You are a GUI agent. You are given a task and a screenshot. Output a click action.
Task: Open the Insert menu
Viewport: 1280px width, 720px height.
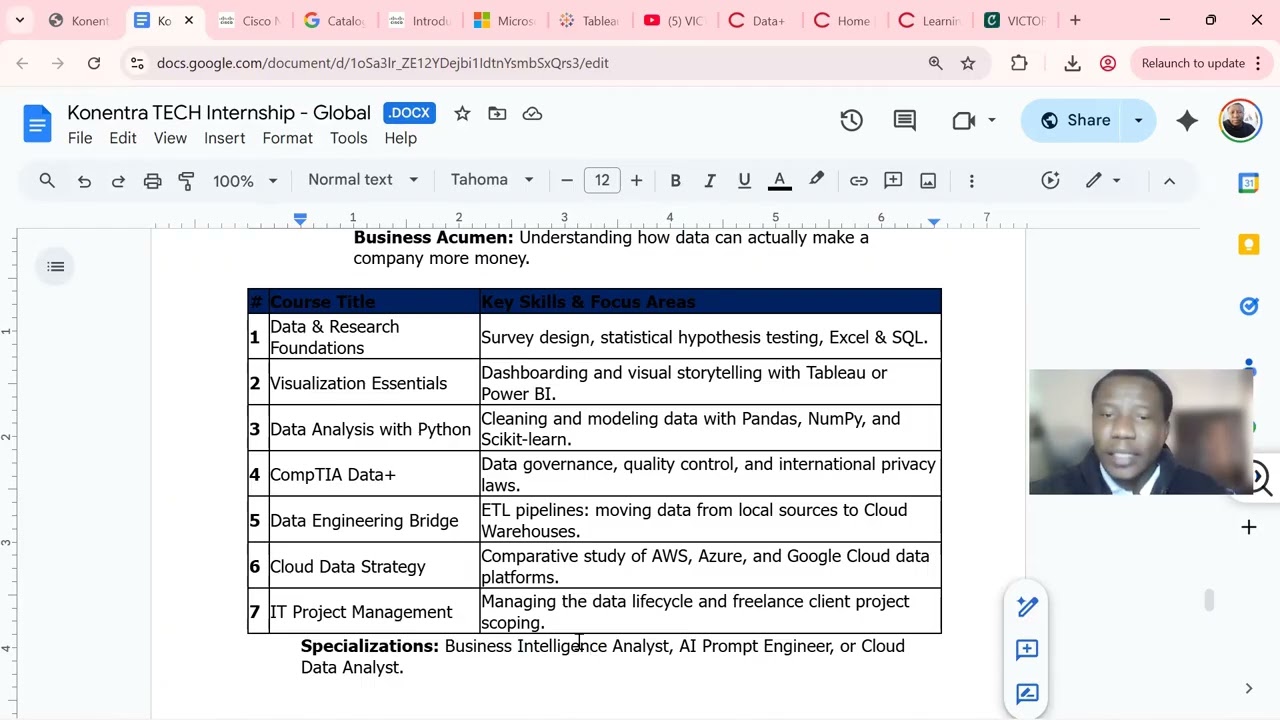[x=224, y=139]
